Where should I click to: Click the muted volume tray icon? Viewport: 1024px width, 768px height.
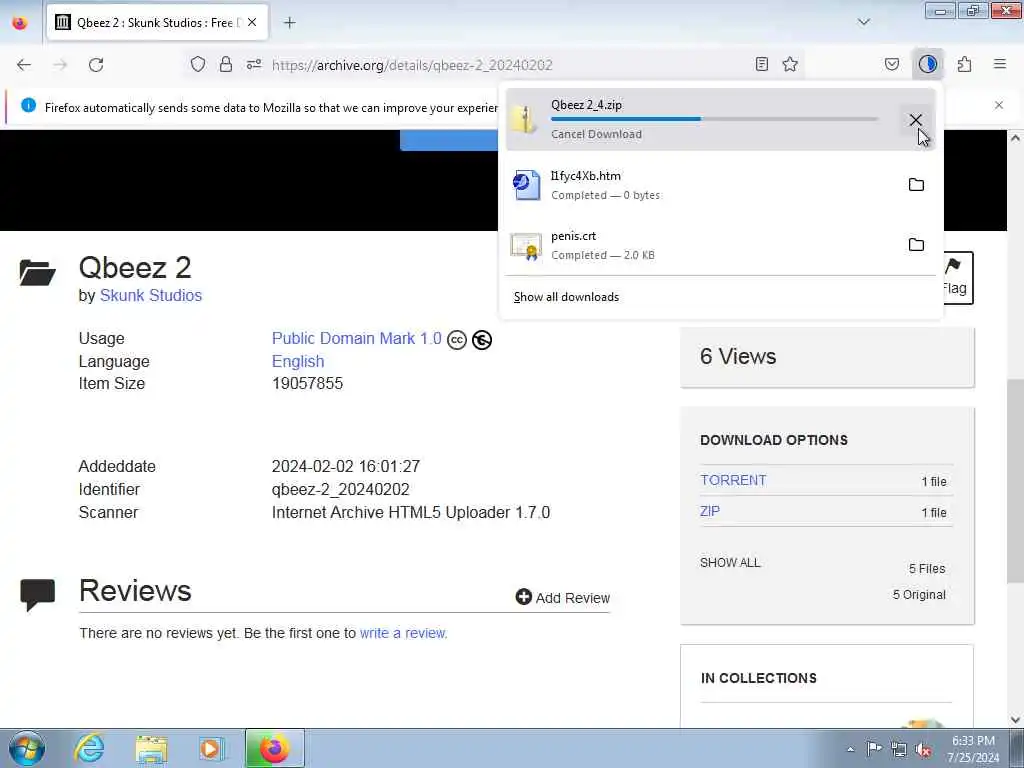click(x=923, y=749)
